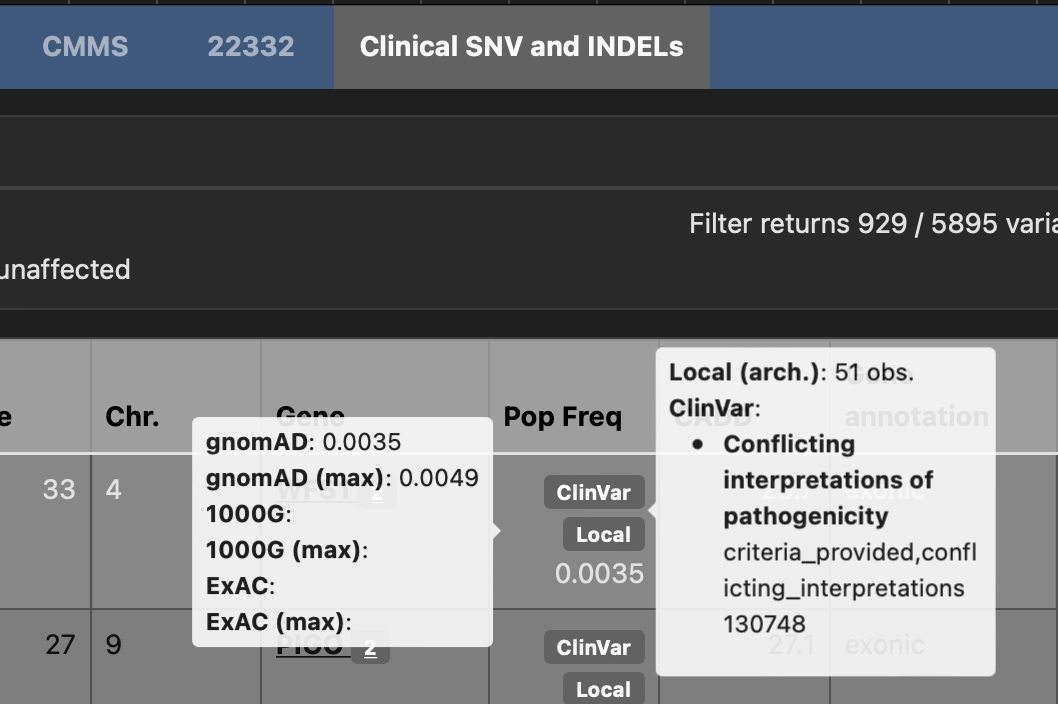Image resolution: width=1058 pixels, height=704 pixels.
Task: Sort by the Pop Freq column header
Action: point(563,416)
